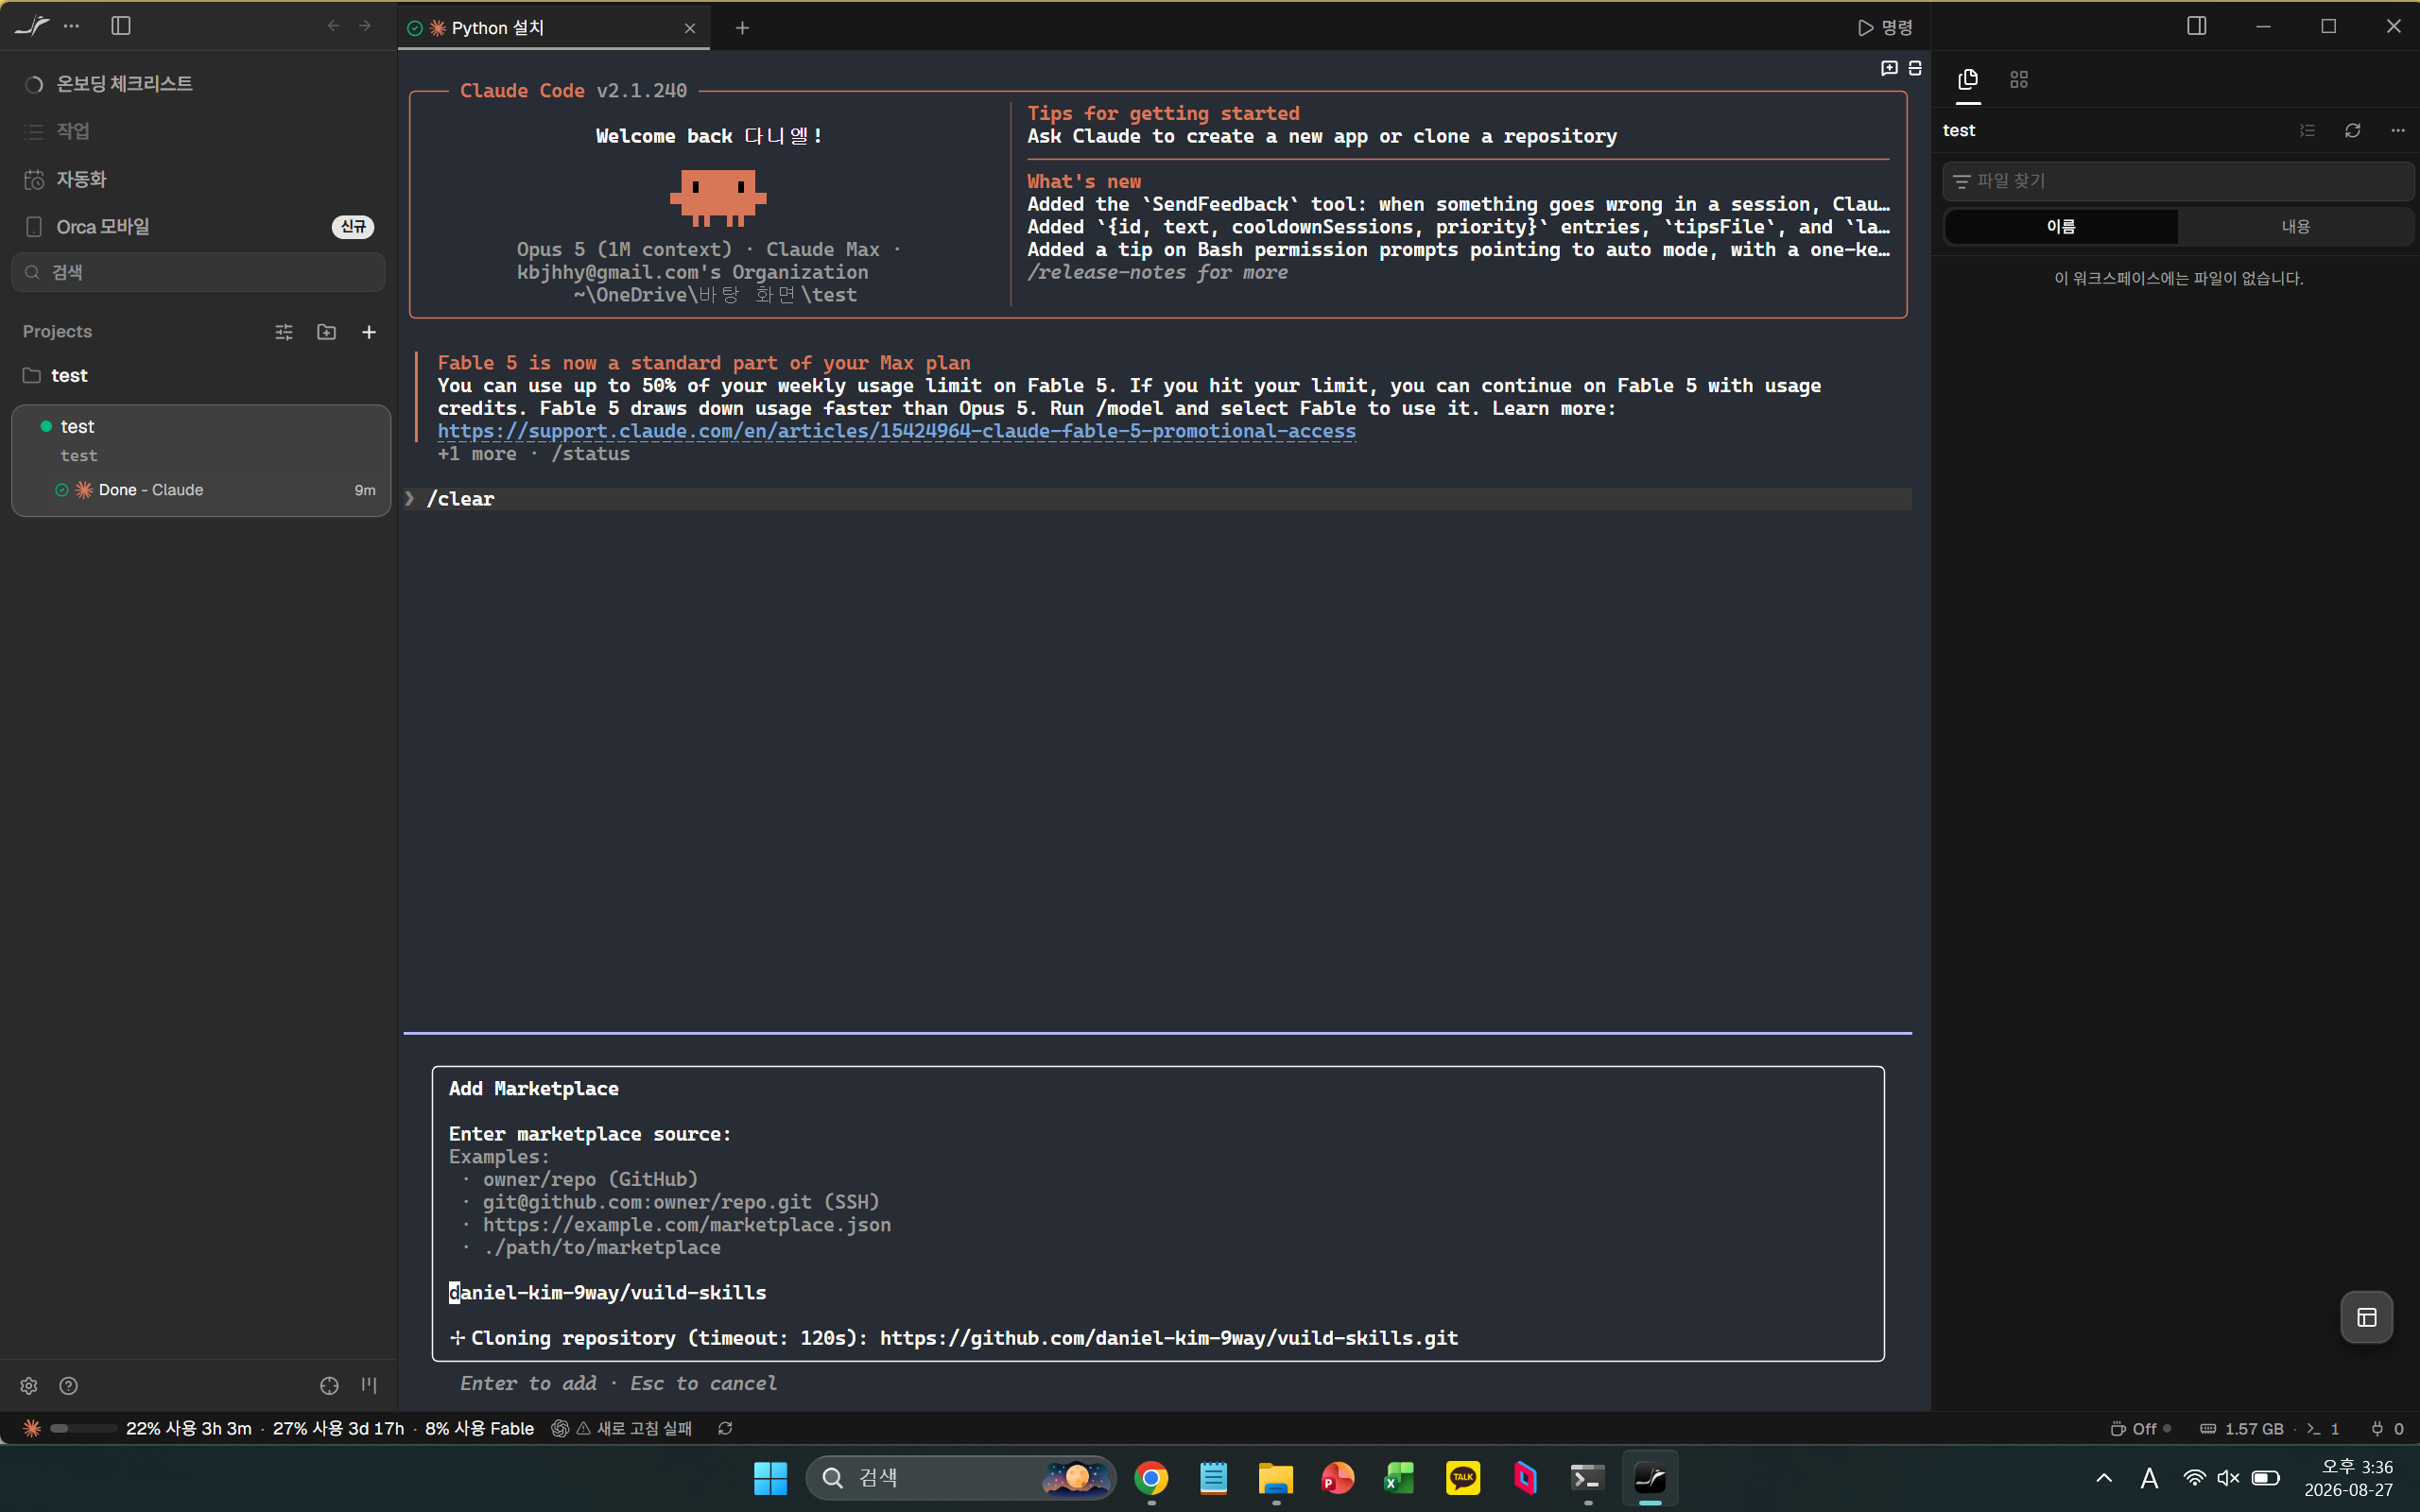
Task: Open the terminal app from the taskbar
Action: (x=1588, y=1478)
